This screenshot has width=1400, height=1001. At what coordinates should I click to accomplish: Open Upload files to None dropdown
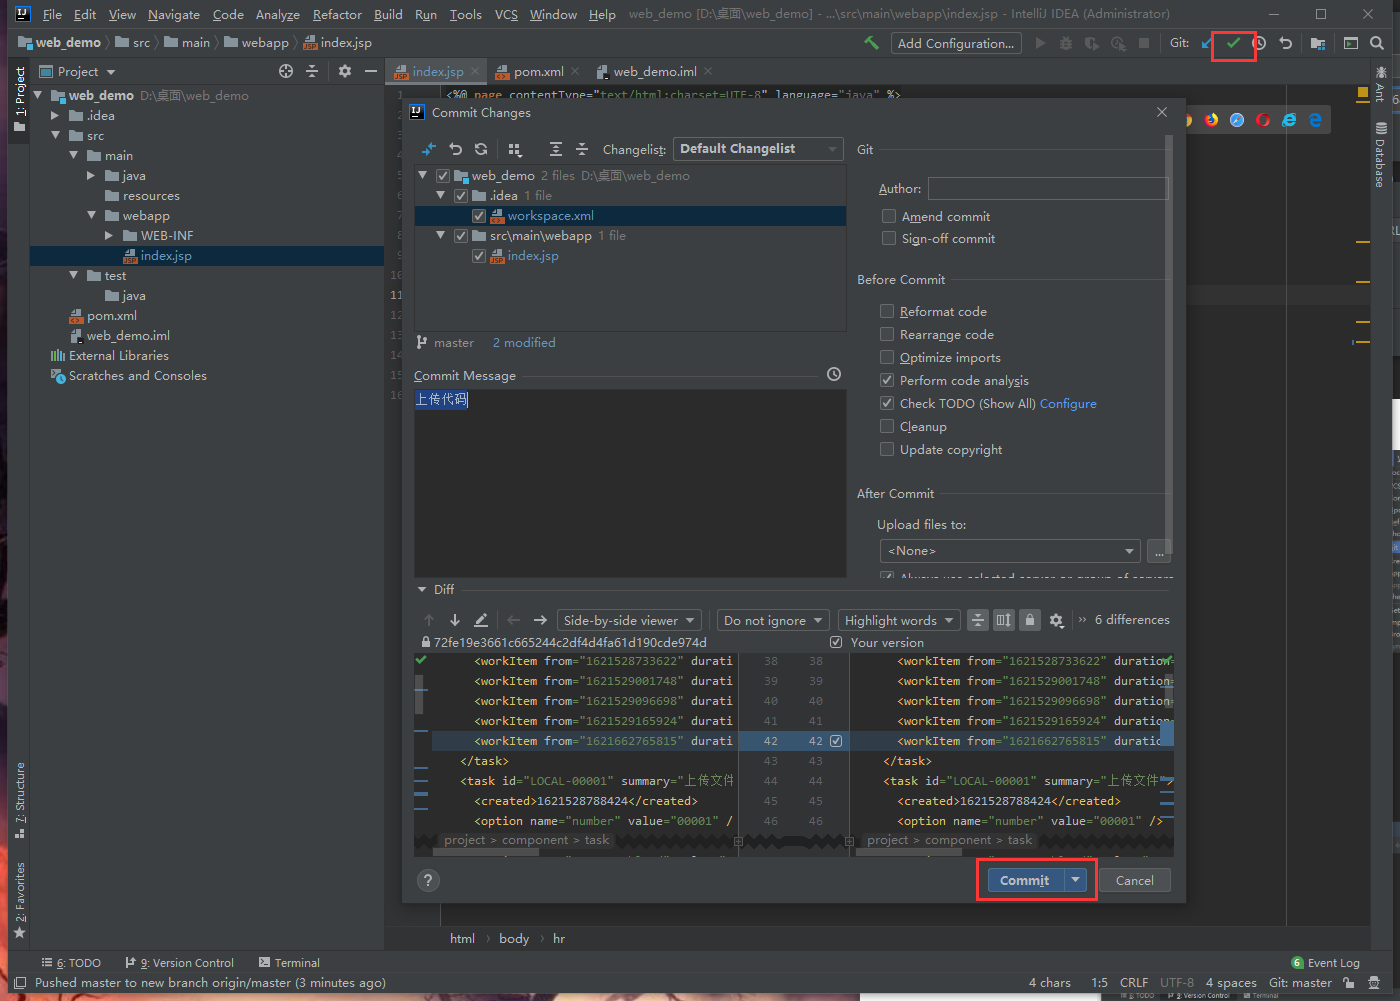coord(1009,551)
